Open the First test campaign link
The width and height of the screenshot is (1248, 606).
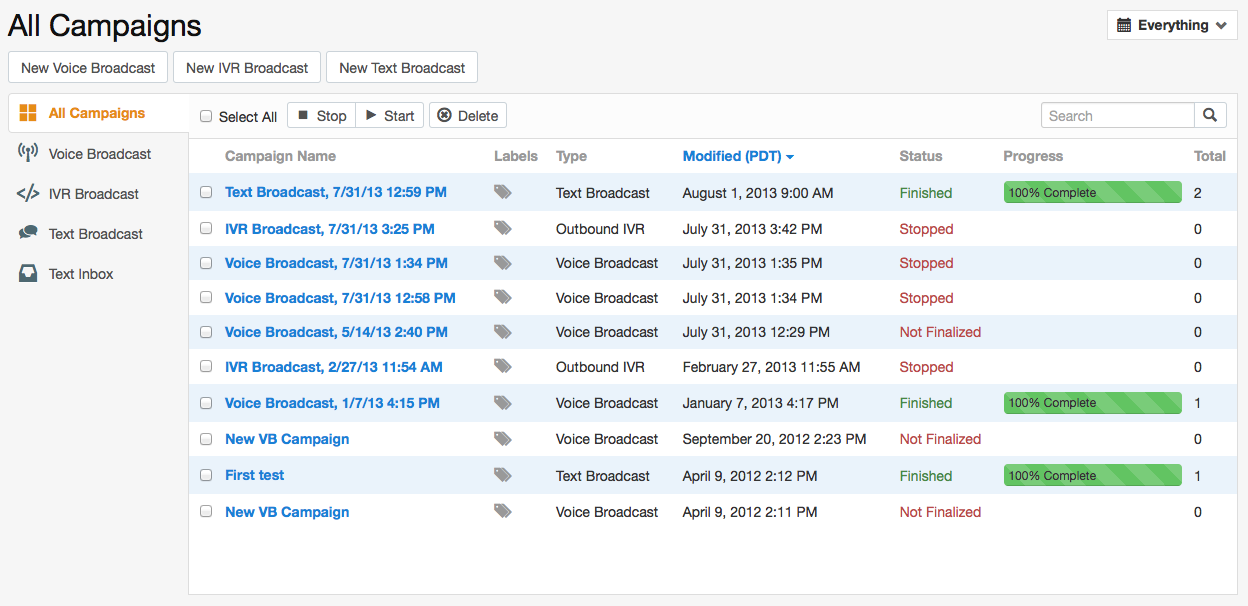pyautogui.click(x=254, y=475)
